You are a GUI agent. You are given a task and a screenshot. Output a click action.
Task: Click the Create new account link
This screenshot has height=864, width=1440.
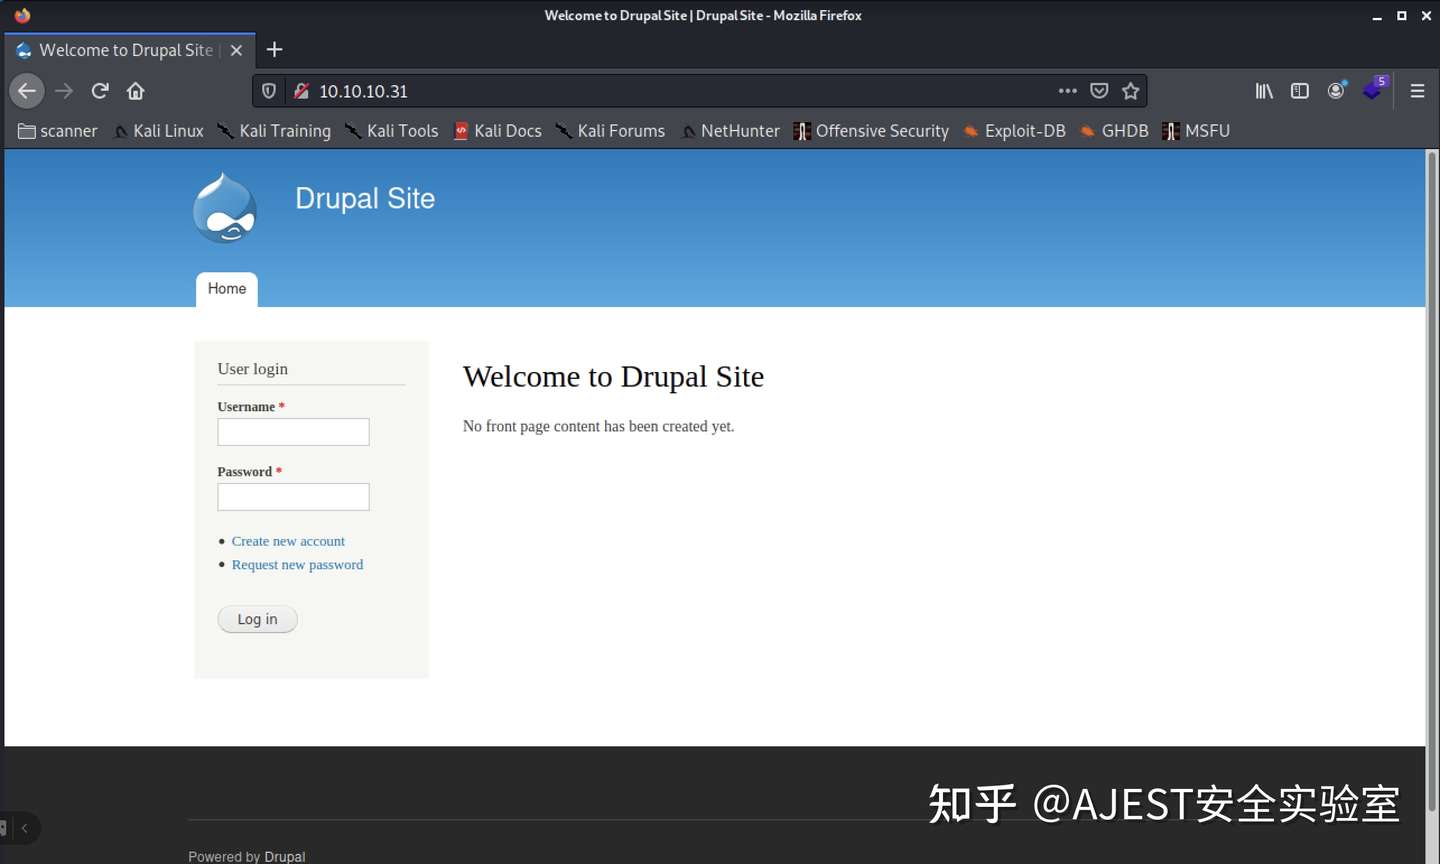click(288, 541)
